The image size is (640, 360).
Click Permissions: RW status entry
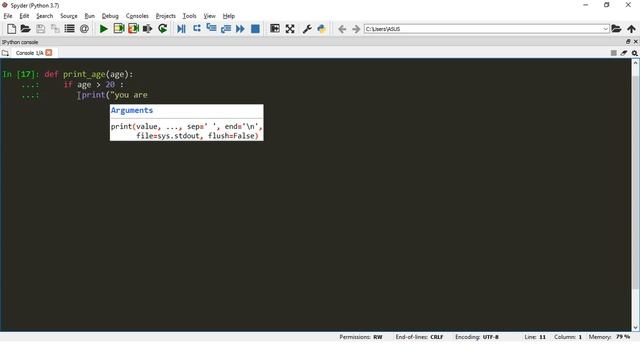click(361, 337)
